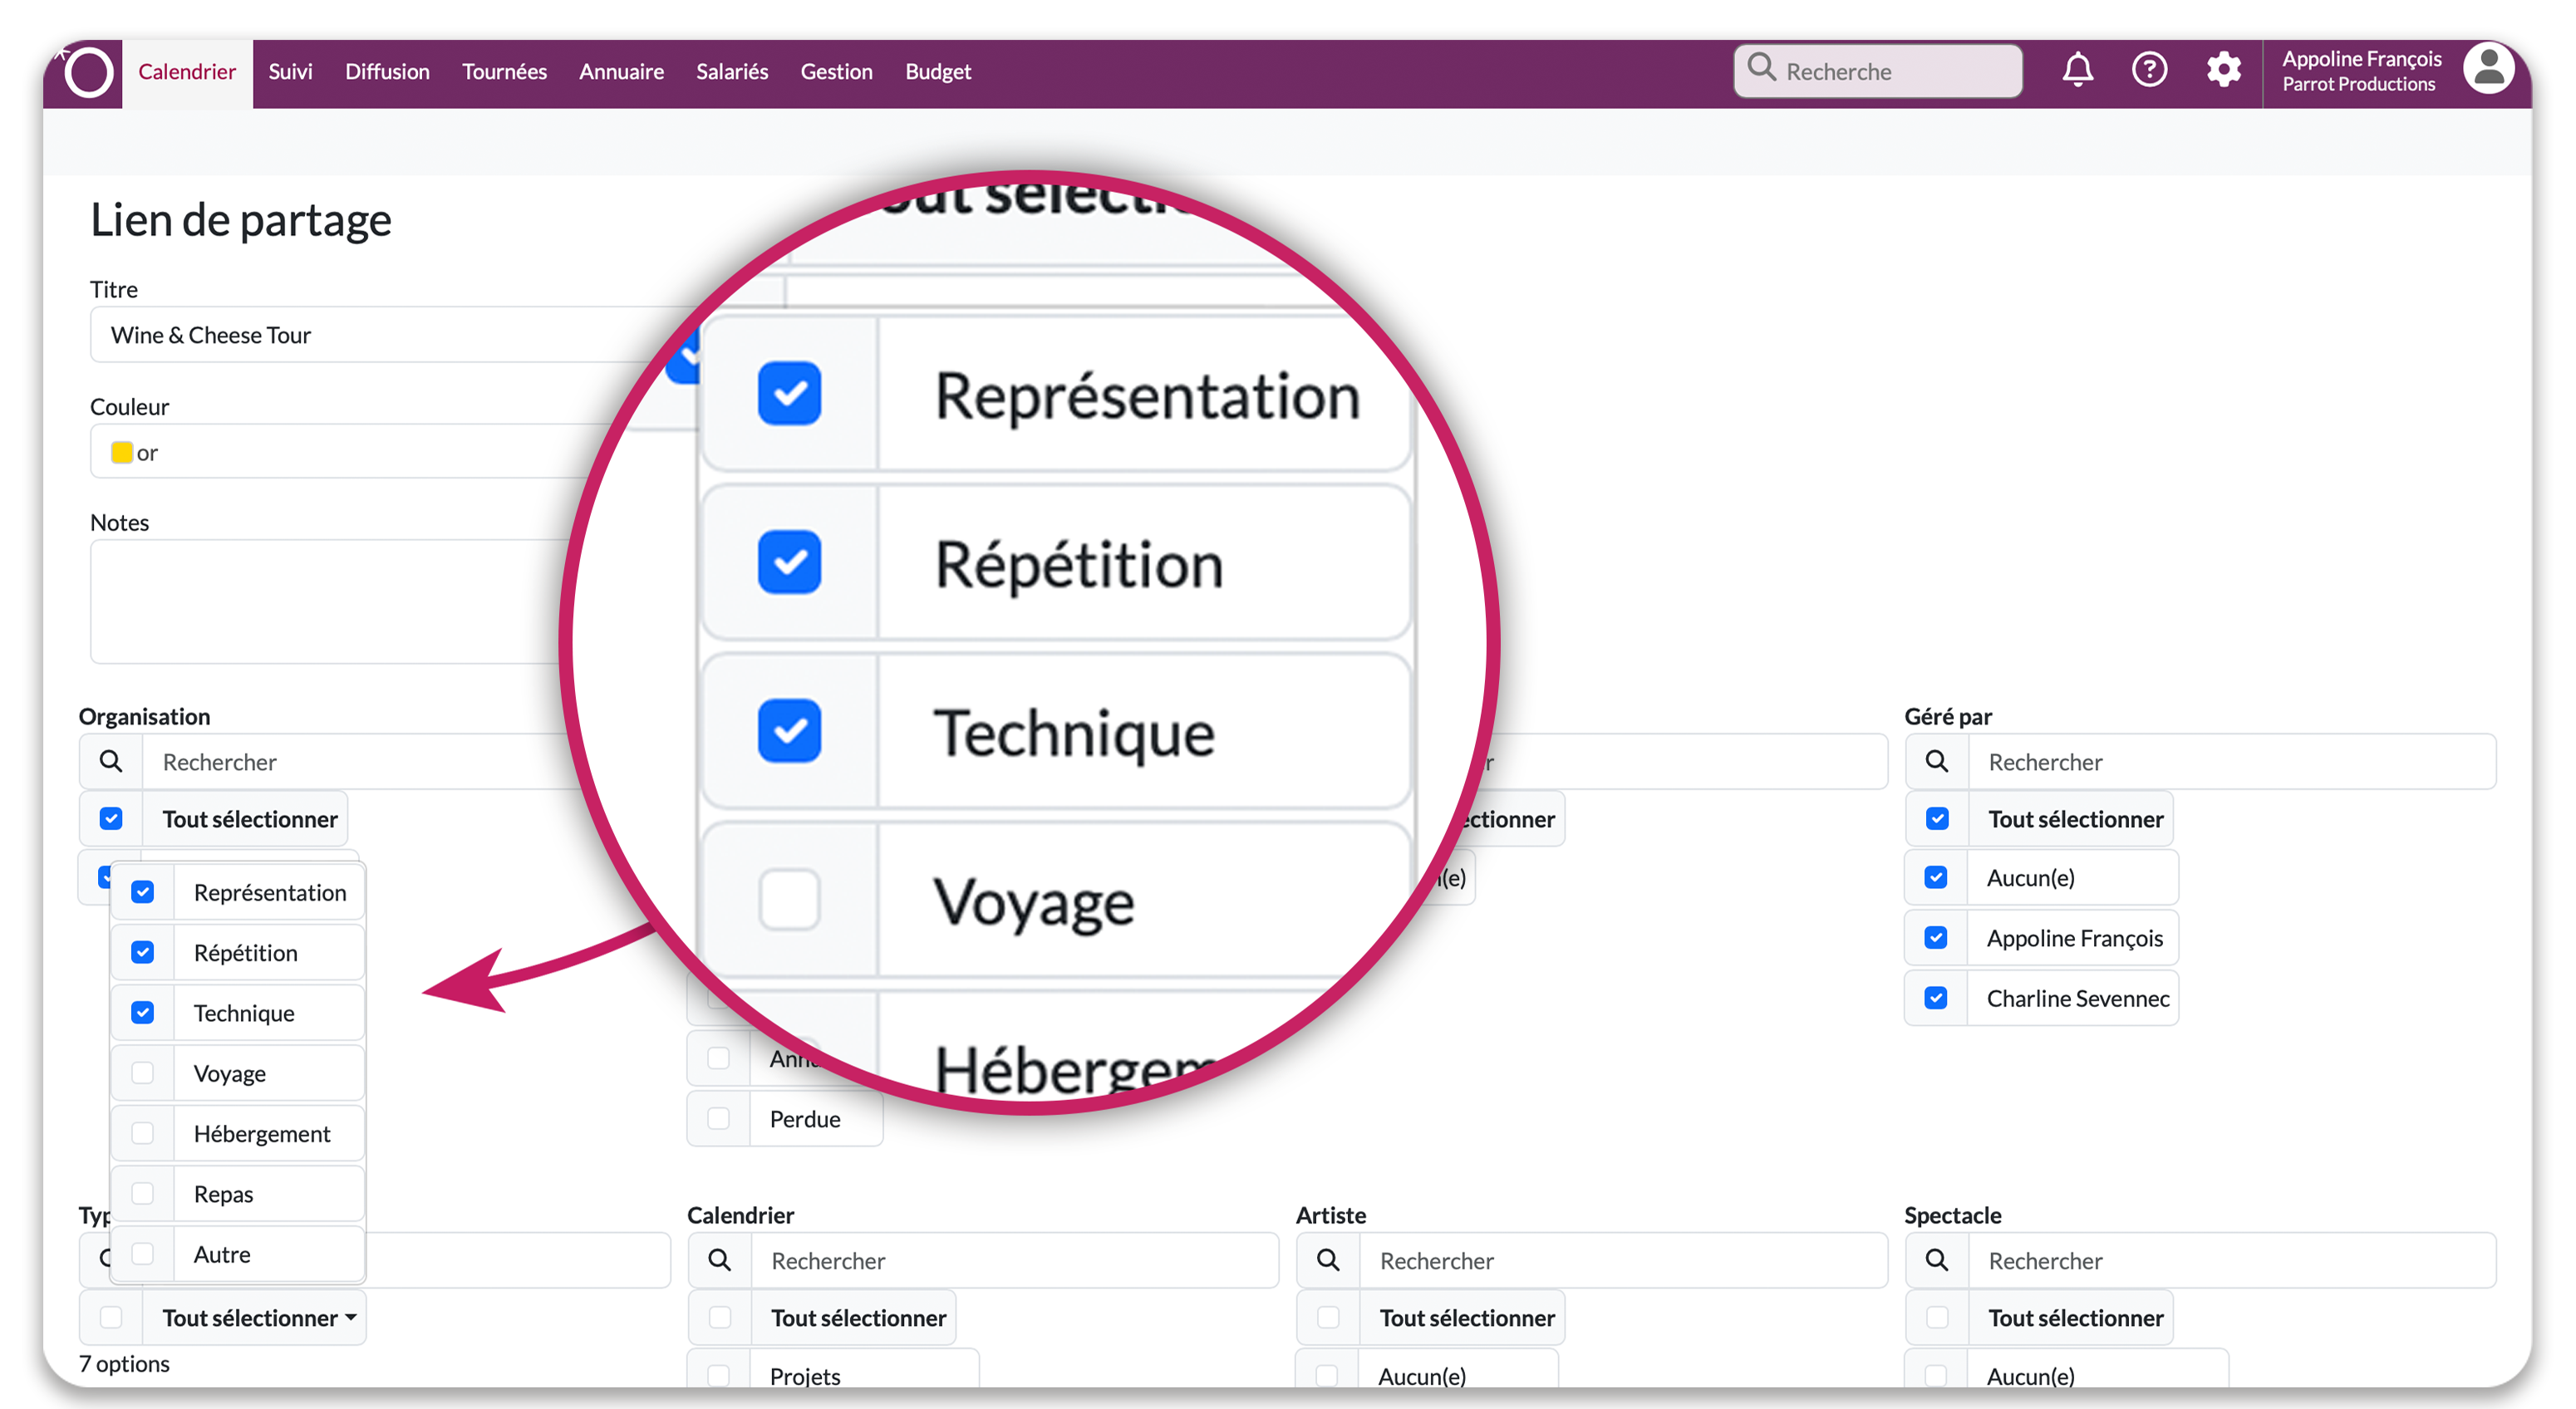This screenshot has height=1409, width=2576.
Task: Click the search icon under Artiste
Action: coord(1328,1260)
